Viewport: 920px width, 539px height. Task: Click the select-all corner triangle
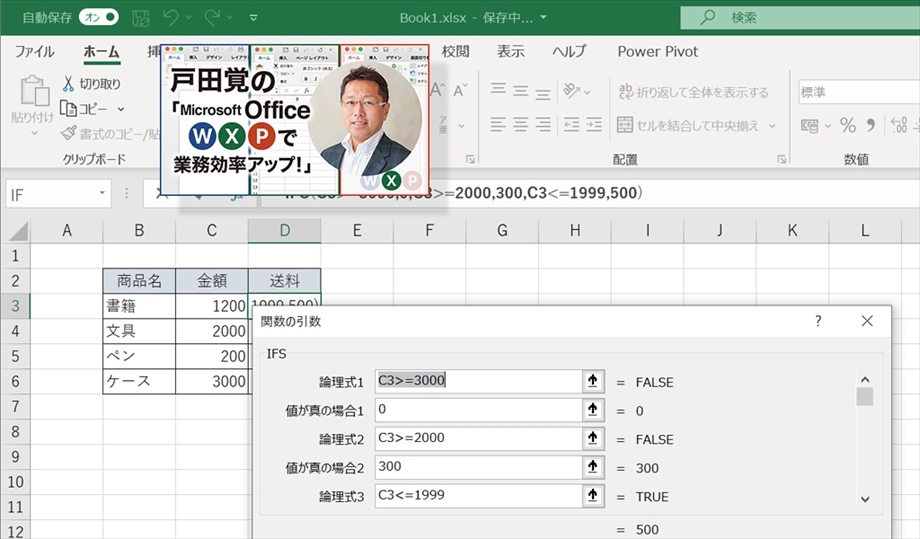(x=18, y=231)
